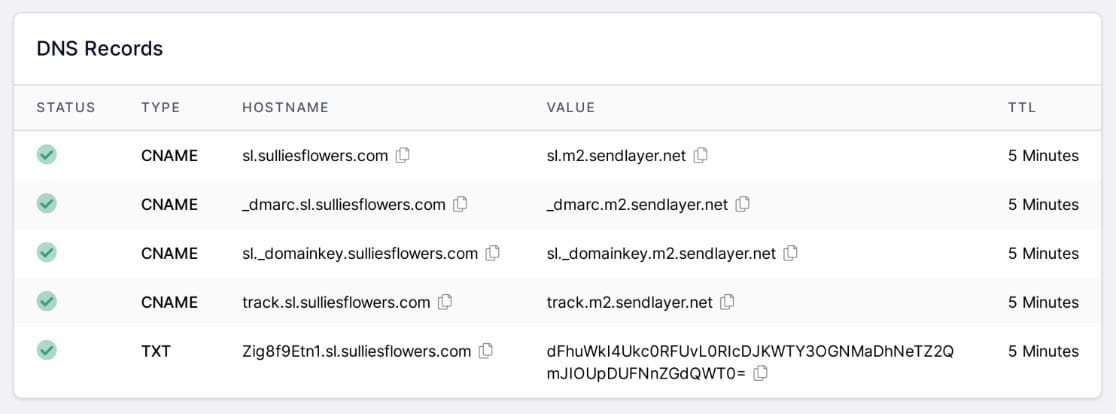1116x414 pixels.
Task: Copy the sl.m2.sendlayer.net value
Action: [x=700, y=155]
